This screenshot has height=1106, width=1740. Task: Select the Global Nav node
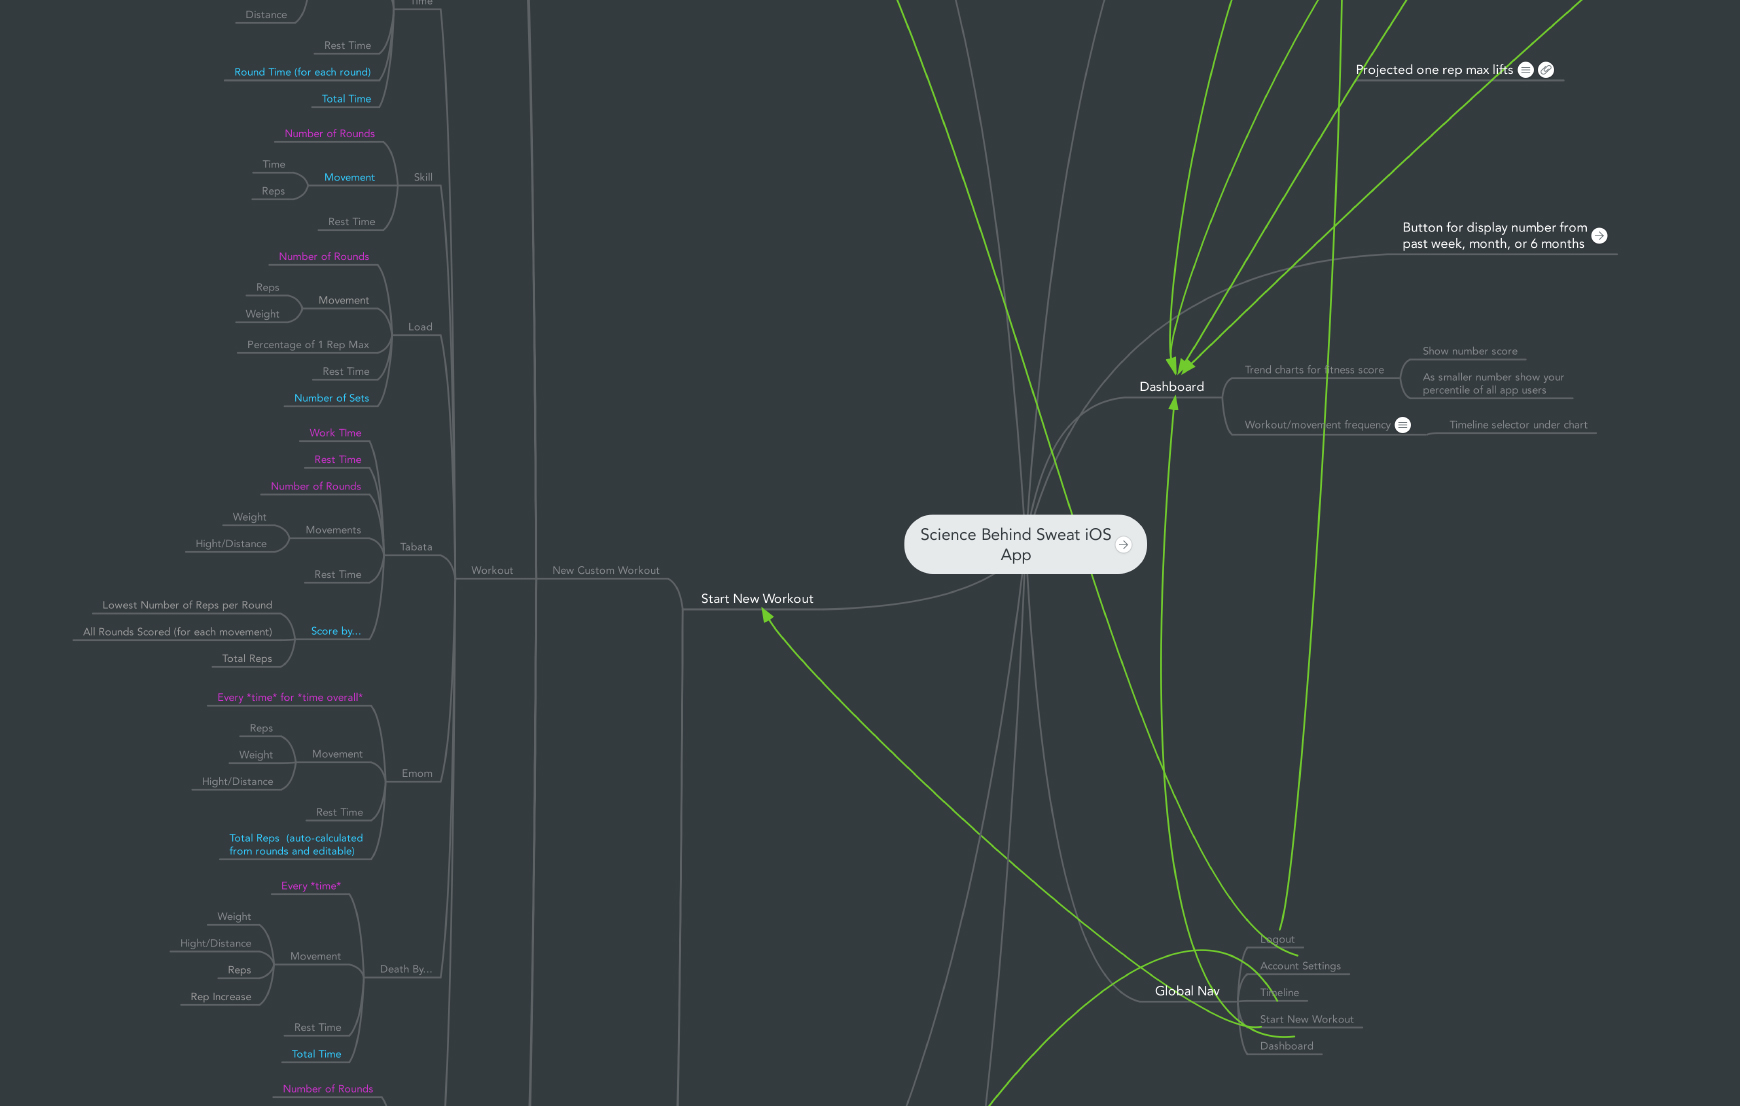pyautogui.click(x=1187, y=991)
